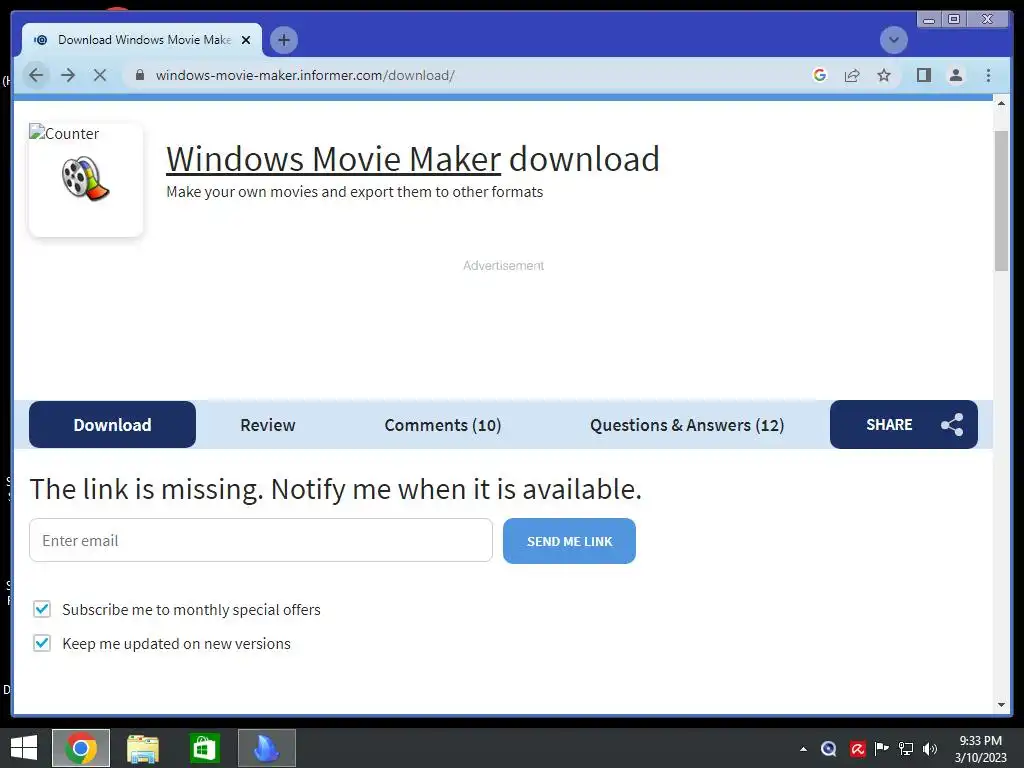This screenshot has height=768, width=1024.
Task: Open Chrome from the taskbar
Action: point(81,748)
